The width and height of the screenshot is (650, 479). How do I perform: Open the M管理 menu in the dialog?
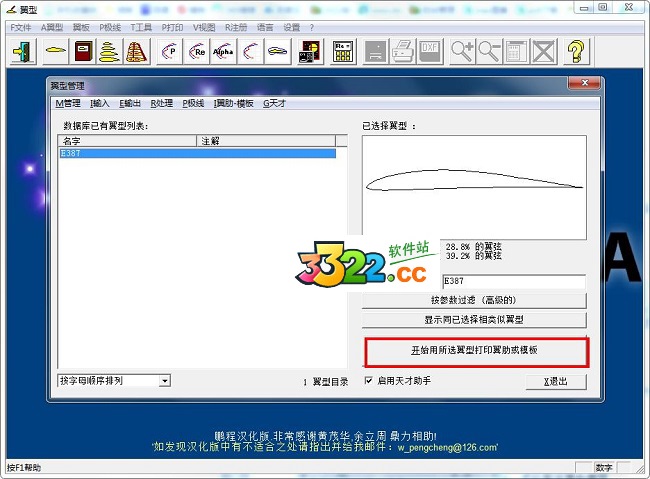click(x=68, y=103)
